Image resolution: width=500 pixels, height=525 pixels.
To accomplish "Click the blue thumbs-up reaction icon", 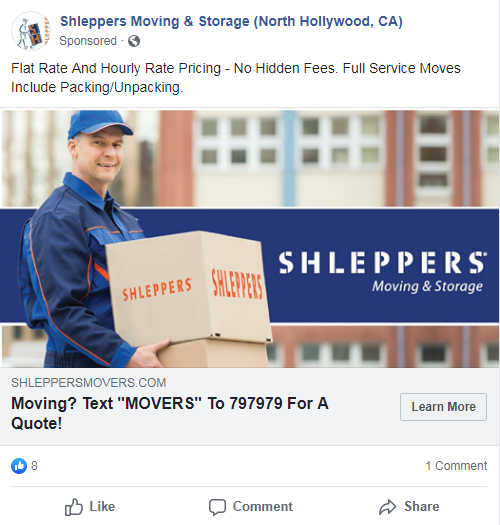I will pos(19,466).
